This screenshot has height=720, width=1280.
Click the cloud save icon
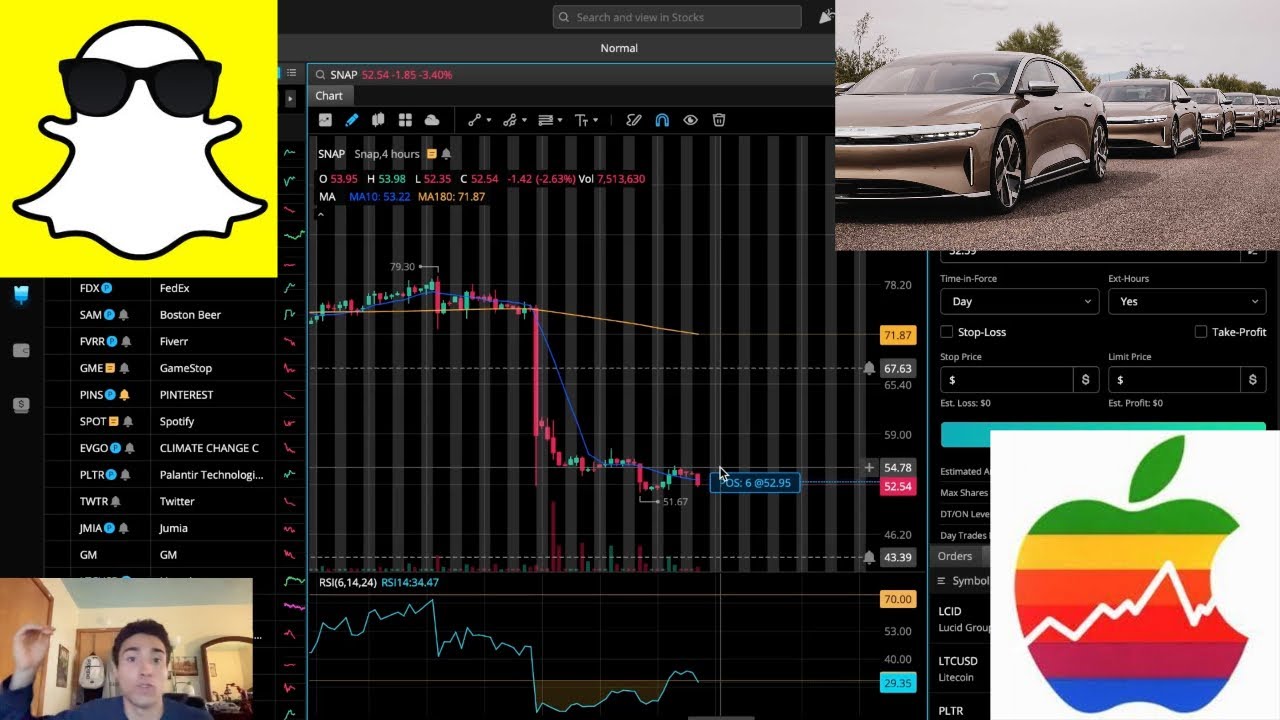(432, 120)
